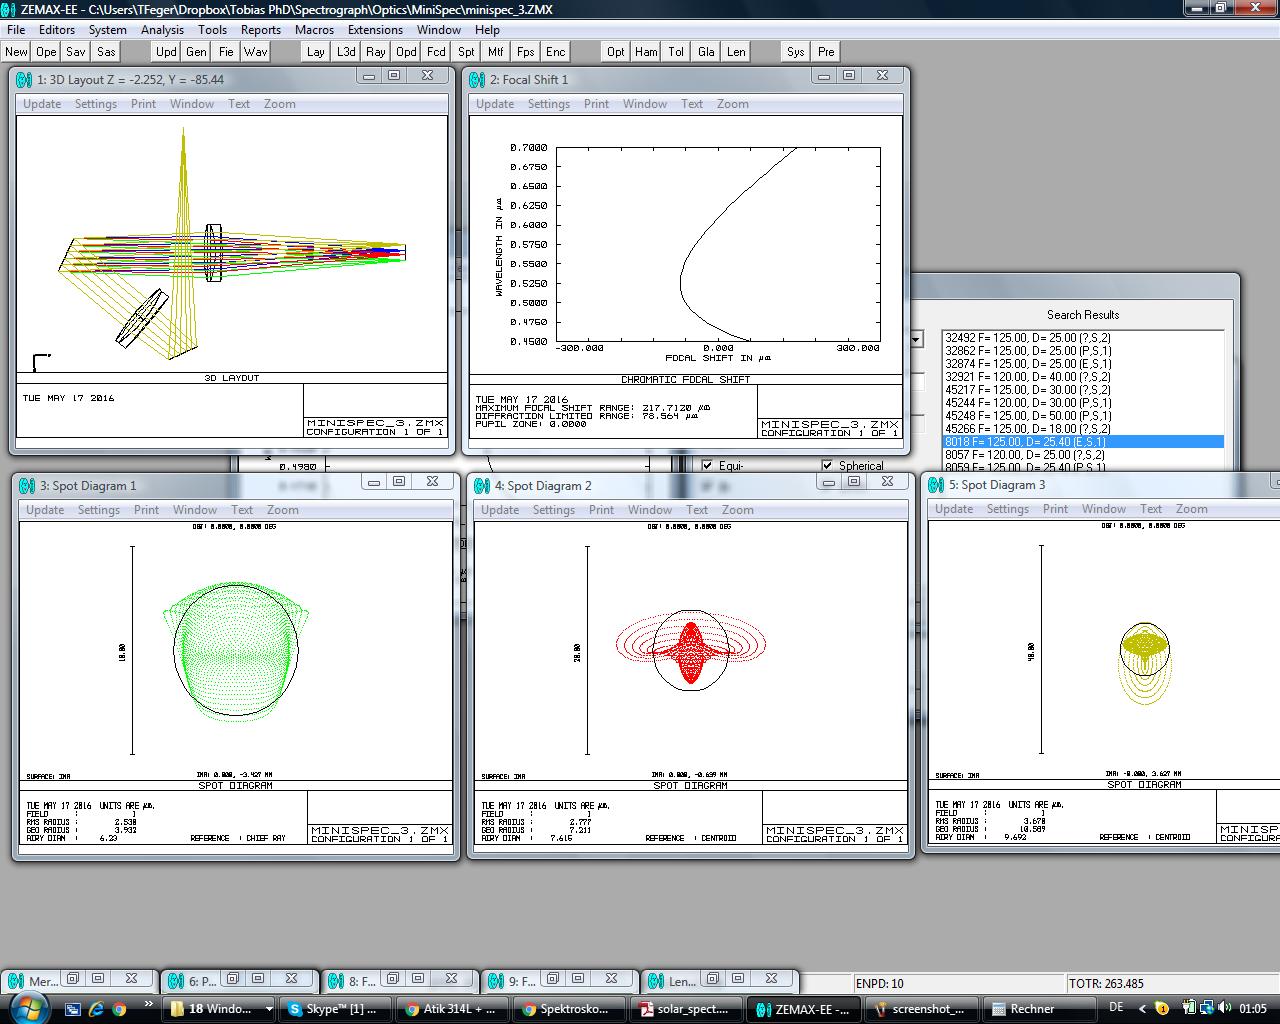Launch Optimization via the Opt toolbar icon
The height and width of the screenshot is (1024, 1280).
coord(617,51)
